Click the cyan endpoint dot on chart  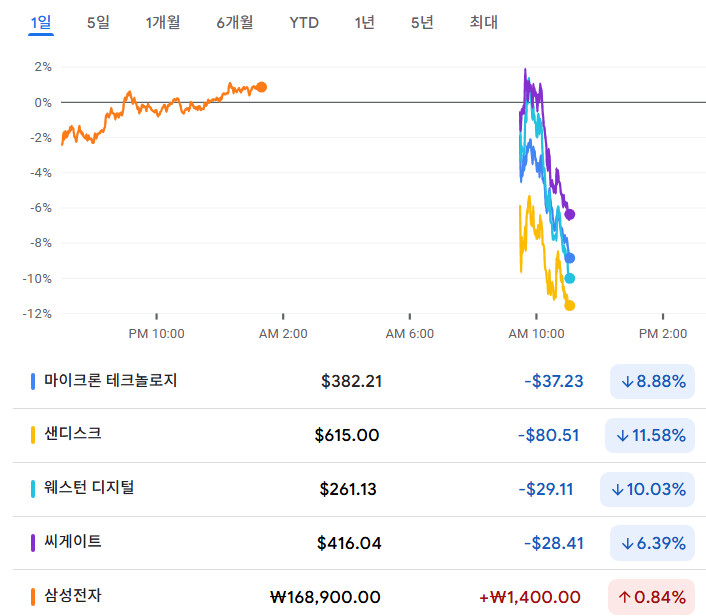pyautogui.click(x=570, y=278)
